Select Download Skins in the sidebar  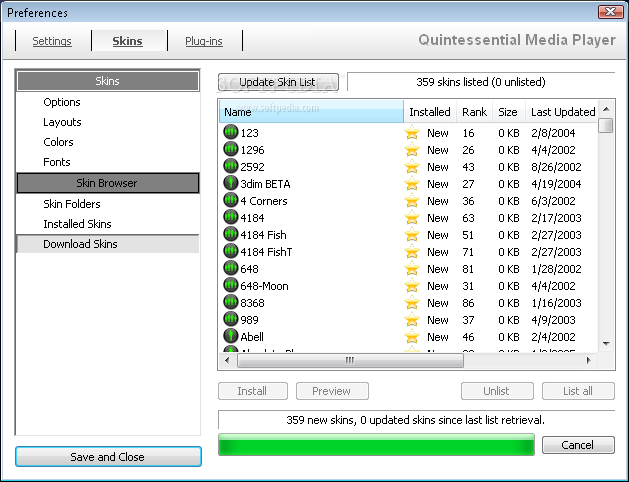click(x=108, y=244)
